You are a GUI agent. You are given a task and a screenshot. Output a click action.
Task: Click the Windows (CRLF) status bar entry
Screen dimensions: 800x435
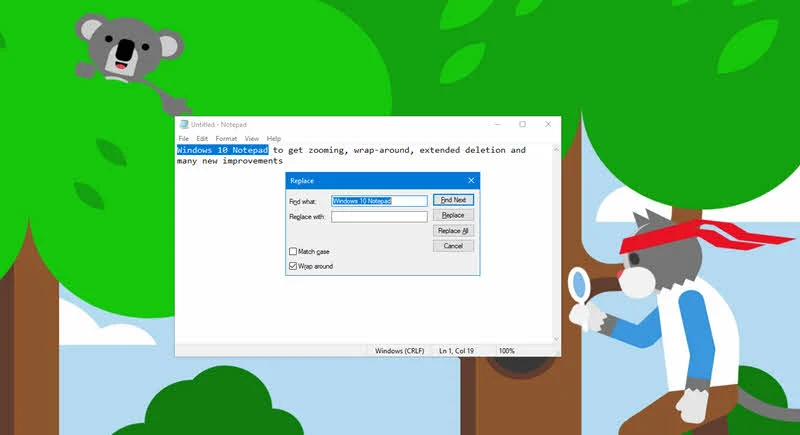coord(399,351)
